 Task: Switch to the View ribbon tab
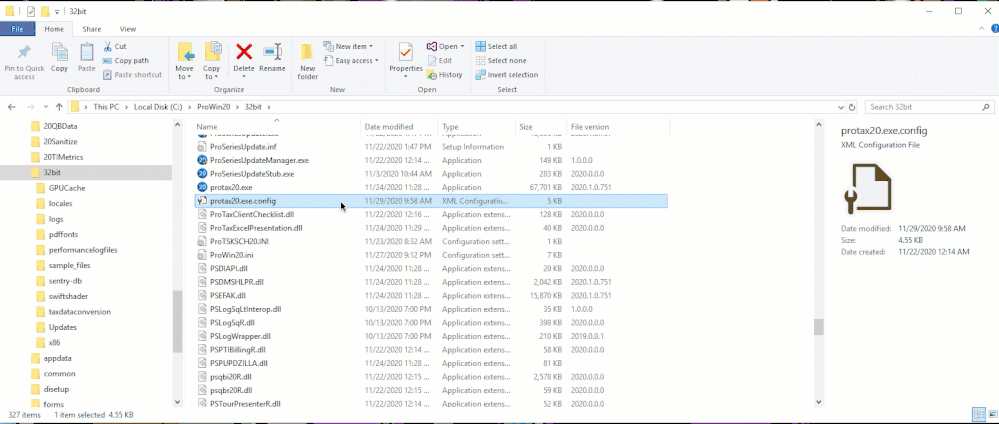click(128, 29)
